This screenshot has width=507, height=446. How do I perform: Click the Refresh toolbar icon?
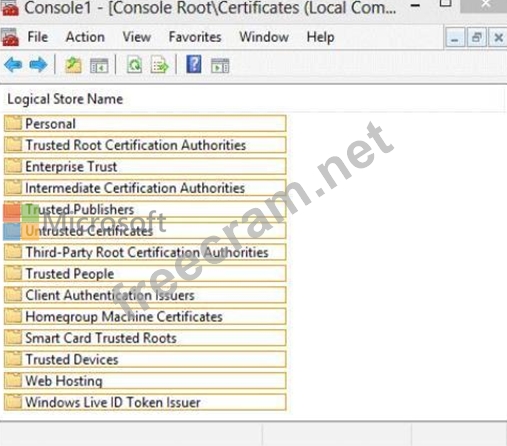pos(134,65)
